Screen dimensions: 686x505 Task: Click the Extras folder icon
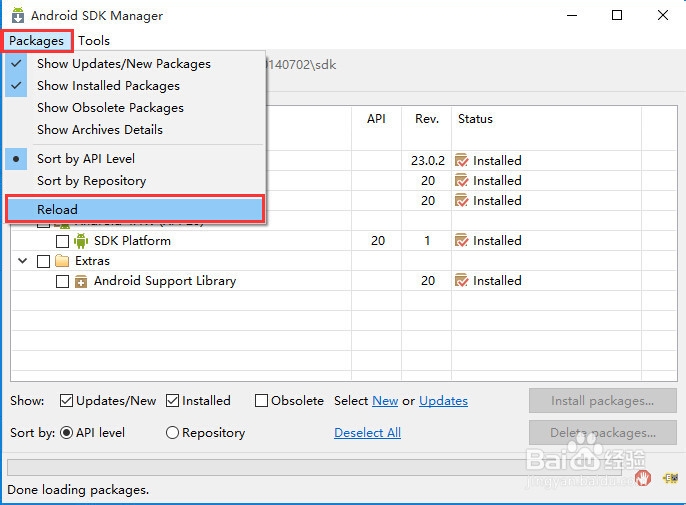[x=62, y=261]
